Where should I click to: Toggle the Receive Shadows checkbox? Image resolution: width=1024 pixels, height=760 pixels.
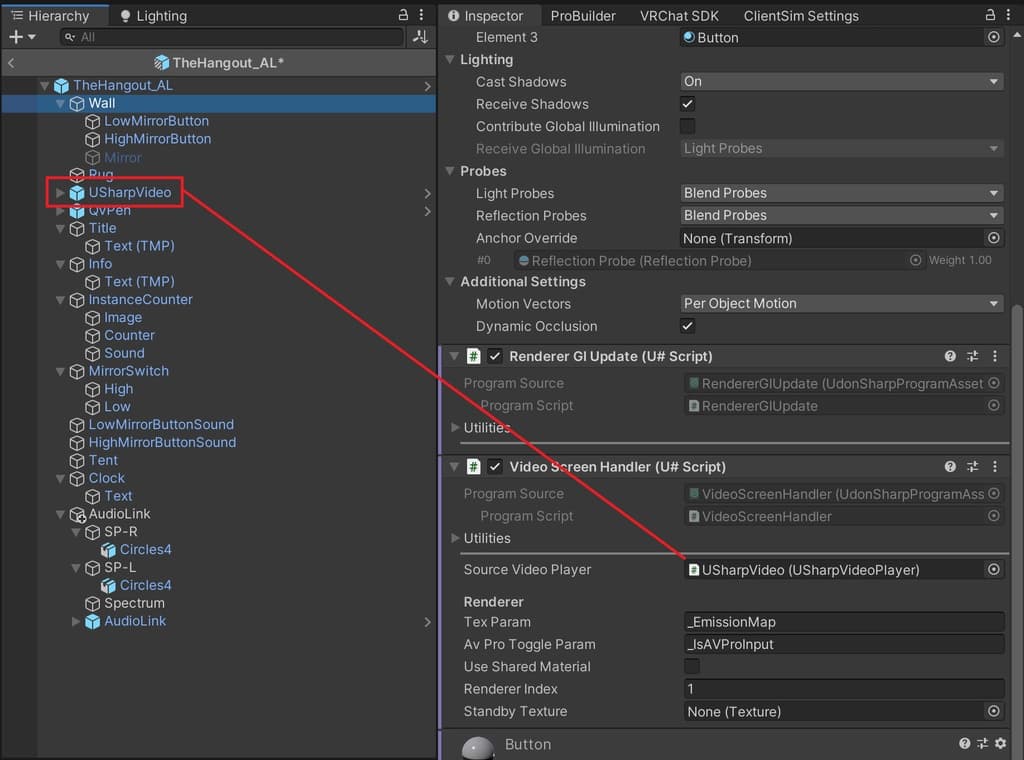tap(688, 104)
